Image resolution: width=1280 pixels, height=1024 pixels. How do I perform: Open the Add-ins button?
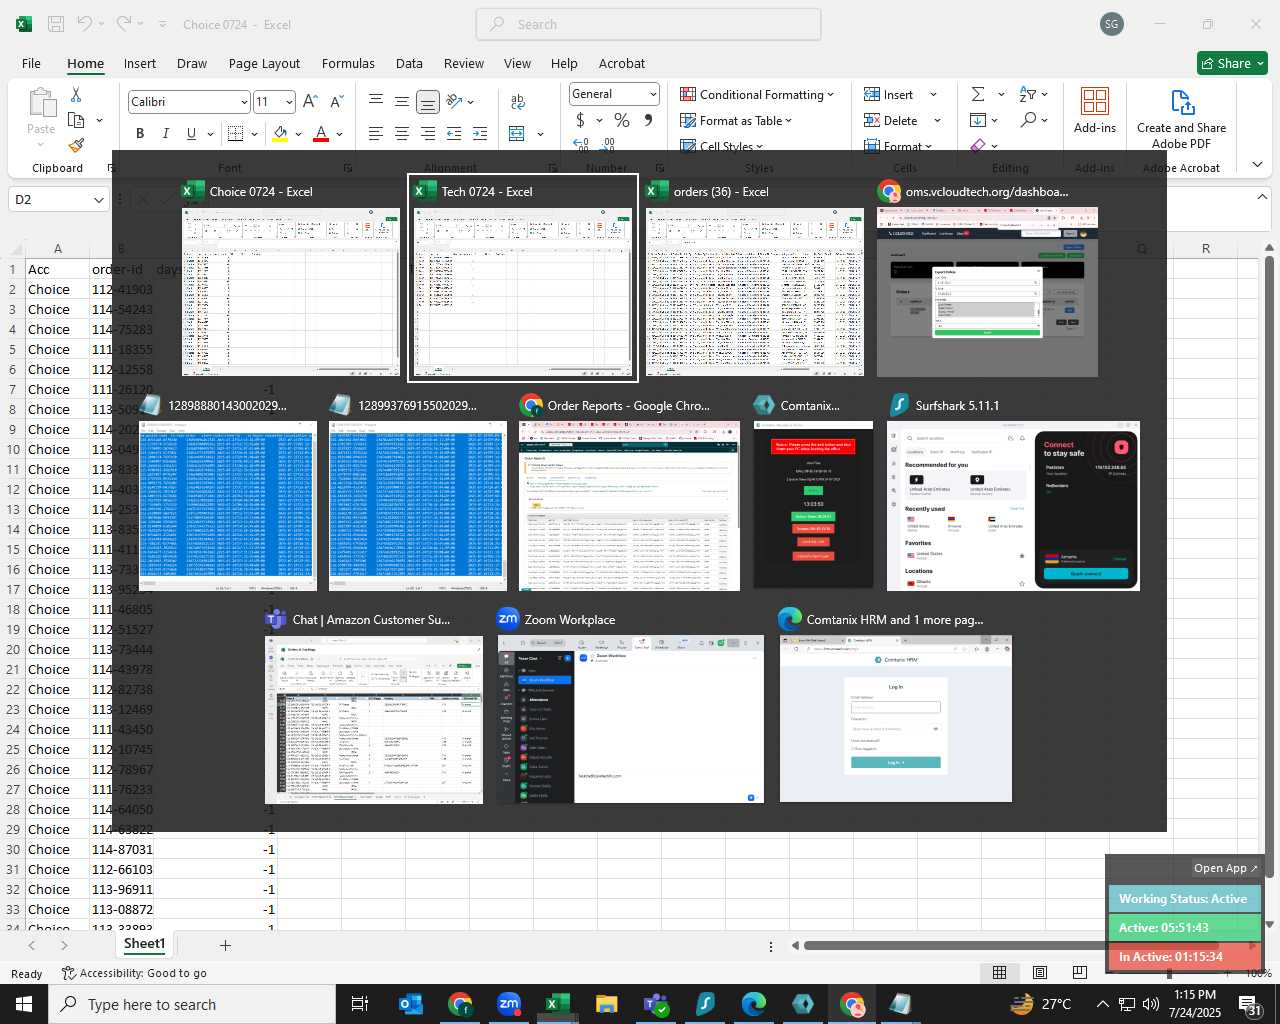pyautogui.click(x=1095, y=110)
